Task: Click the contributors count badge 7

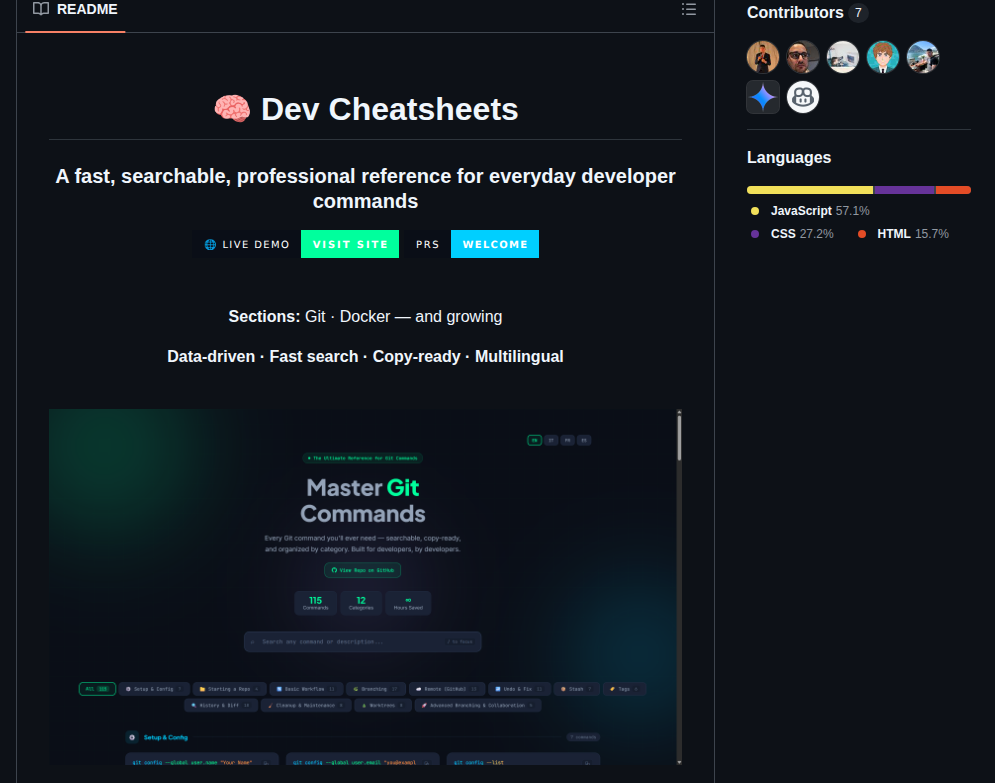Action: (858, 13)
